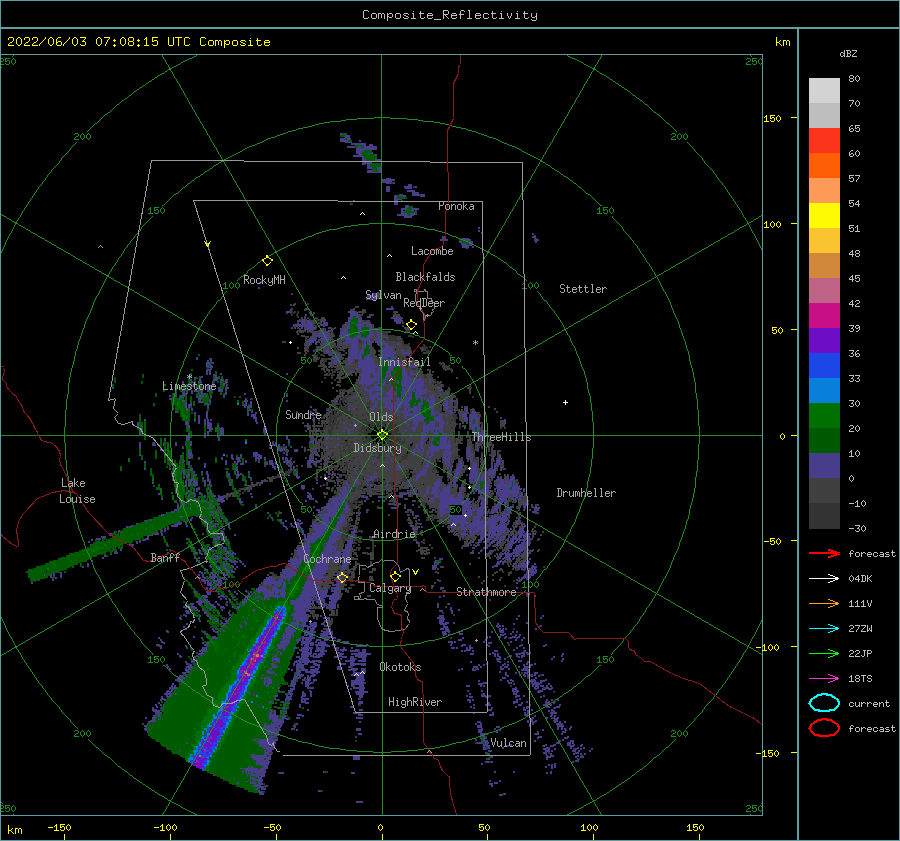
Task: Click the 54 dBZ yellow color swatch
Action: pos(824,215)
